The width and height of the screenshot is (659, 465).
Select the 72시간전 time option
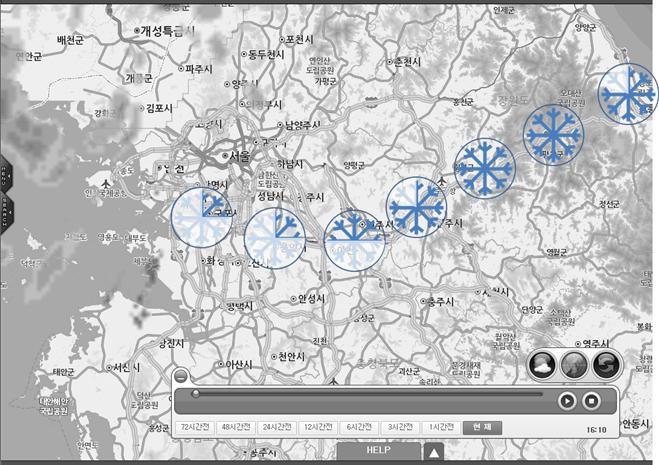(198, 427)
